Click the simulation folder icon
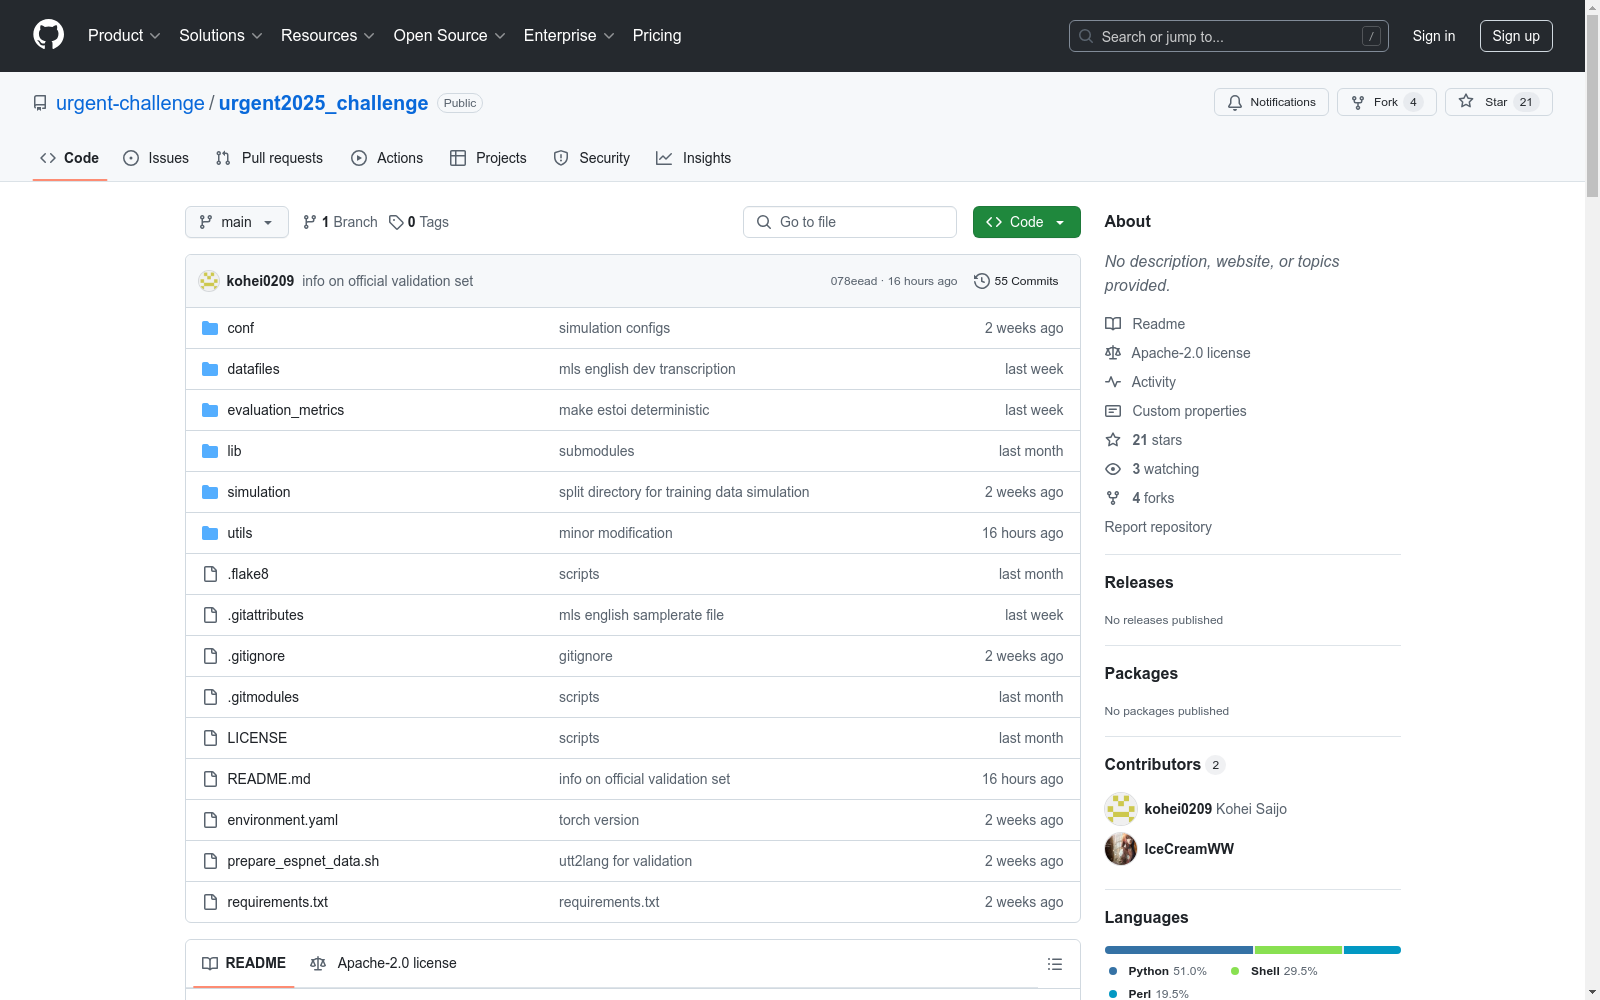The image size is (1600, 1000). 210,492
